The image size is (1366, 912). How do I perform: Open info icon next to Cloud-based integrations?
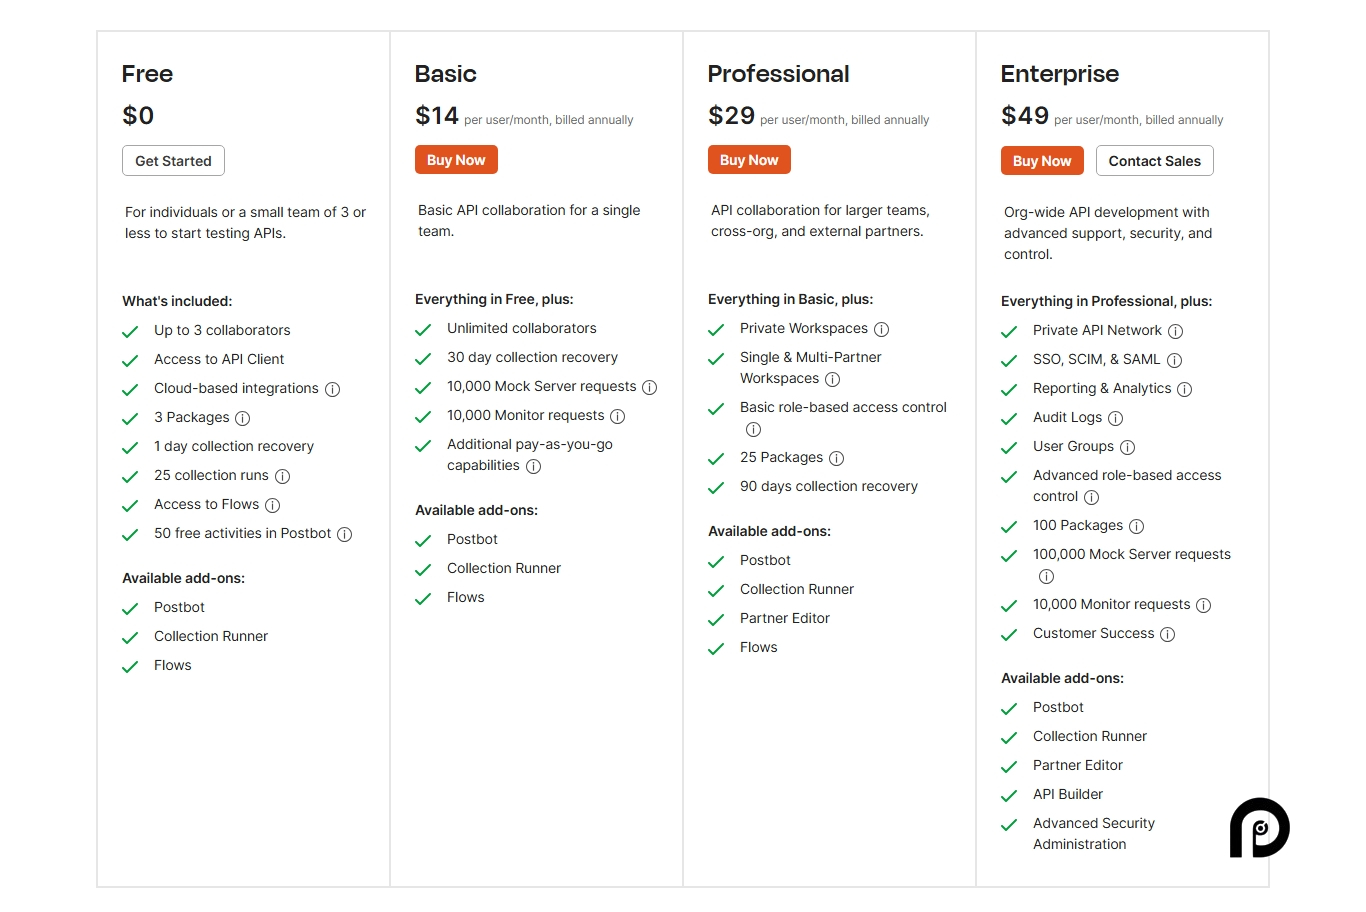(333, 389)
